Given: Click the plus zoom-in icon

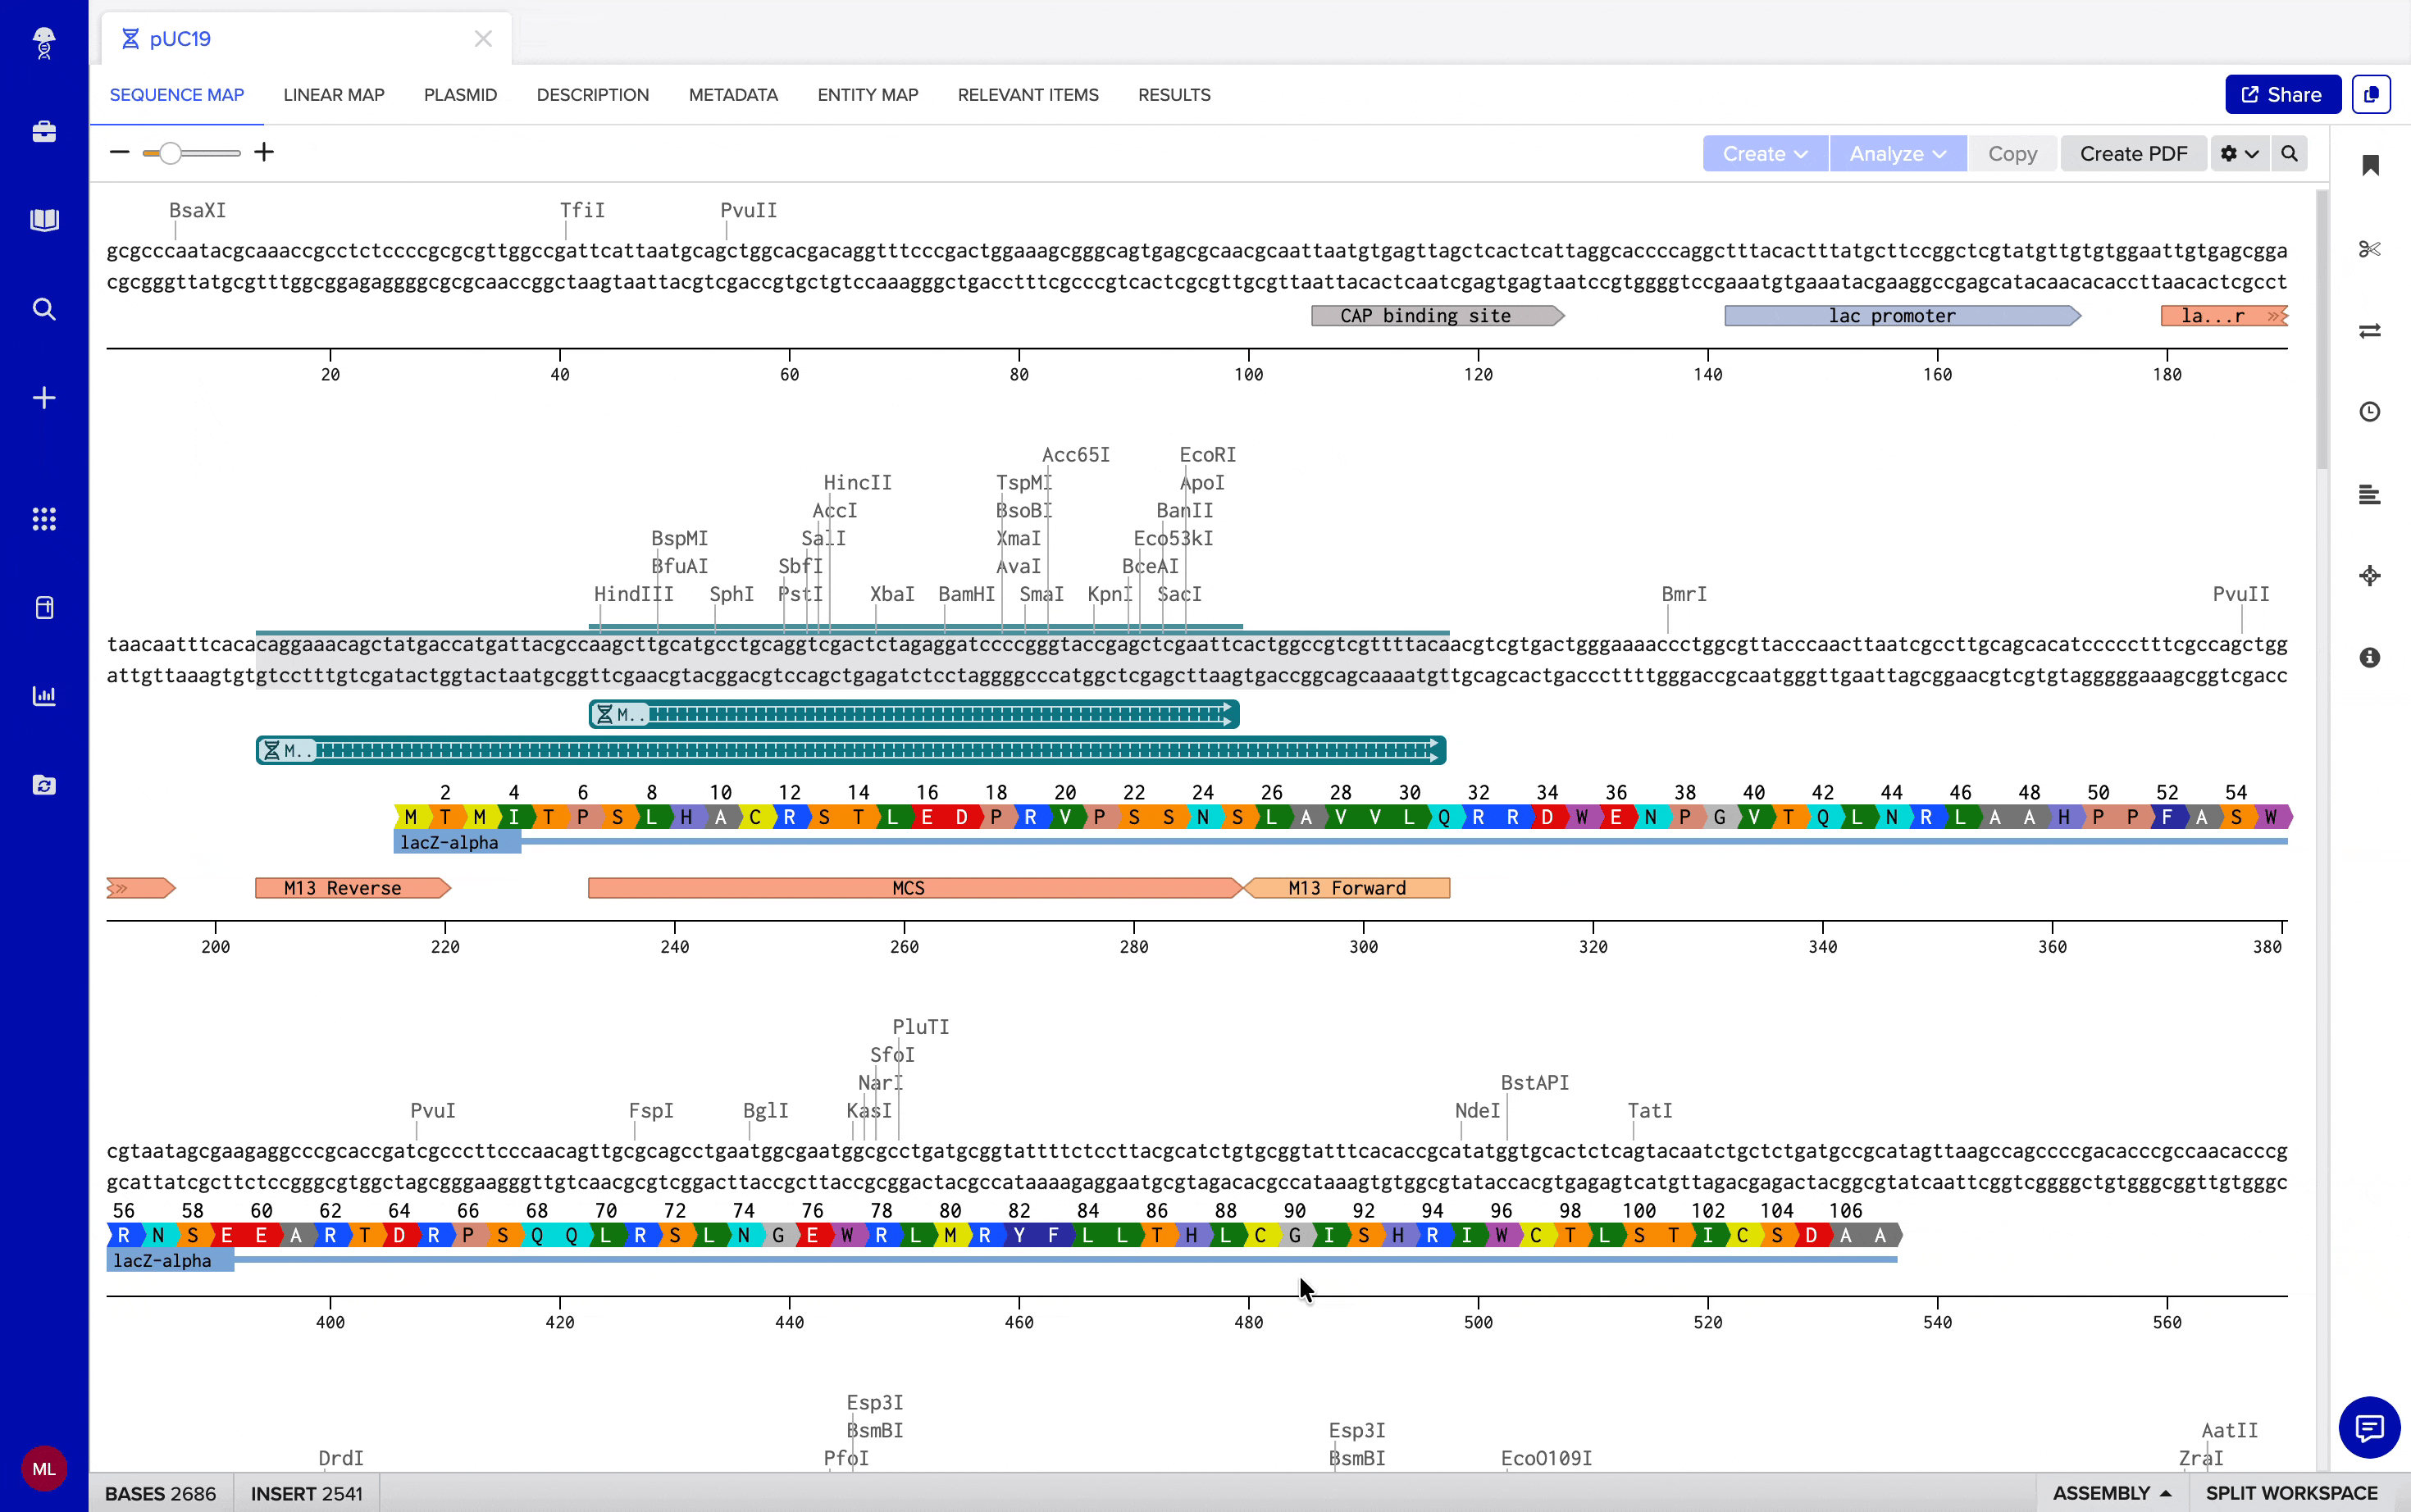Looking at the screenshot, I should click(264, 152).
